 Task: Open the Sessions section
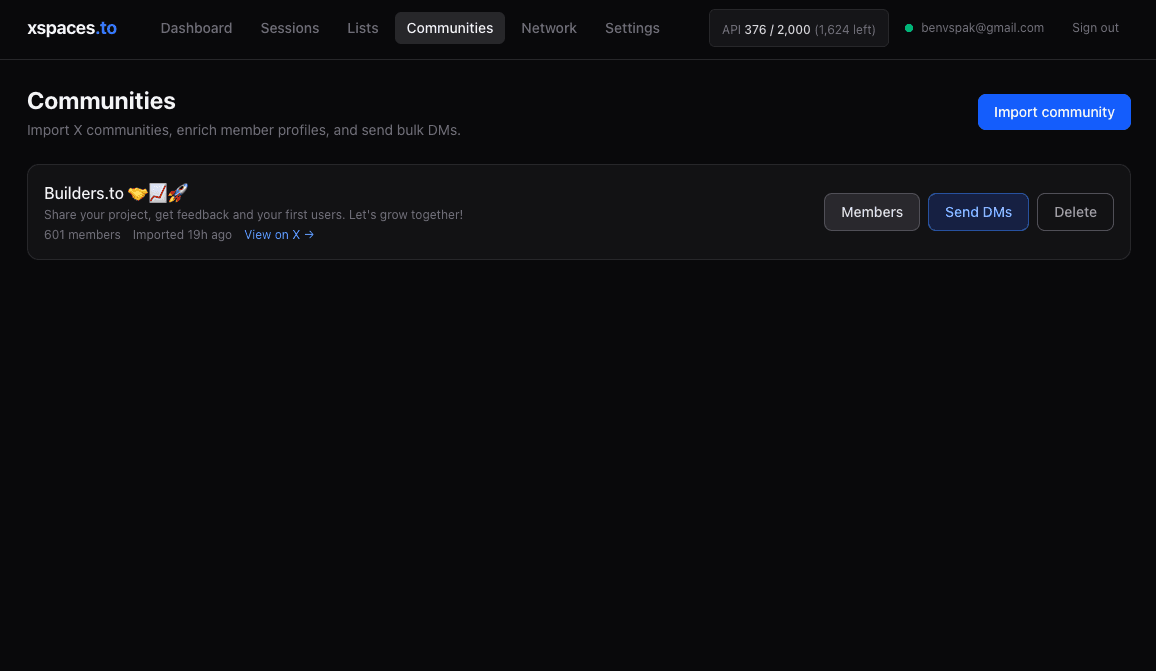click(290, 28)
